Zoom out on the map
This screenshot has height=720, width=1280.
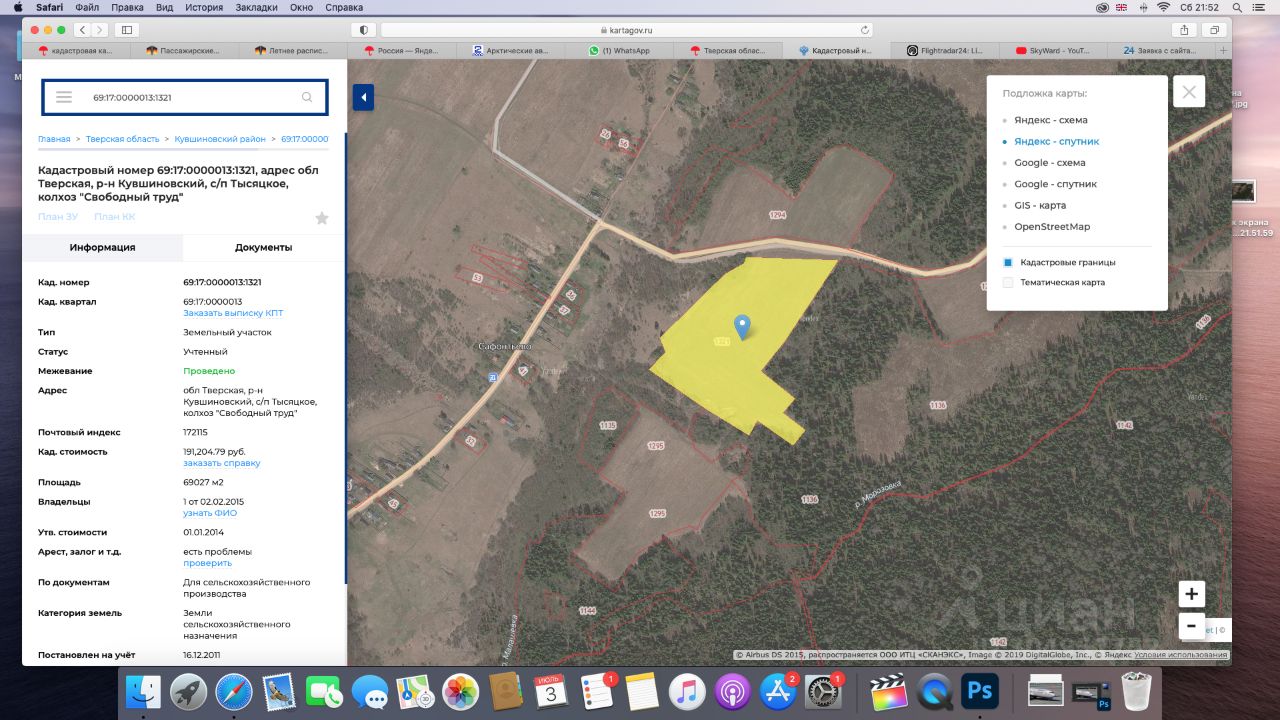pos(1191,626)
